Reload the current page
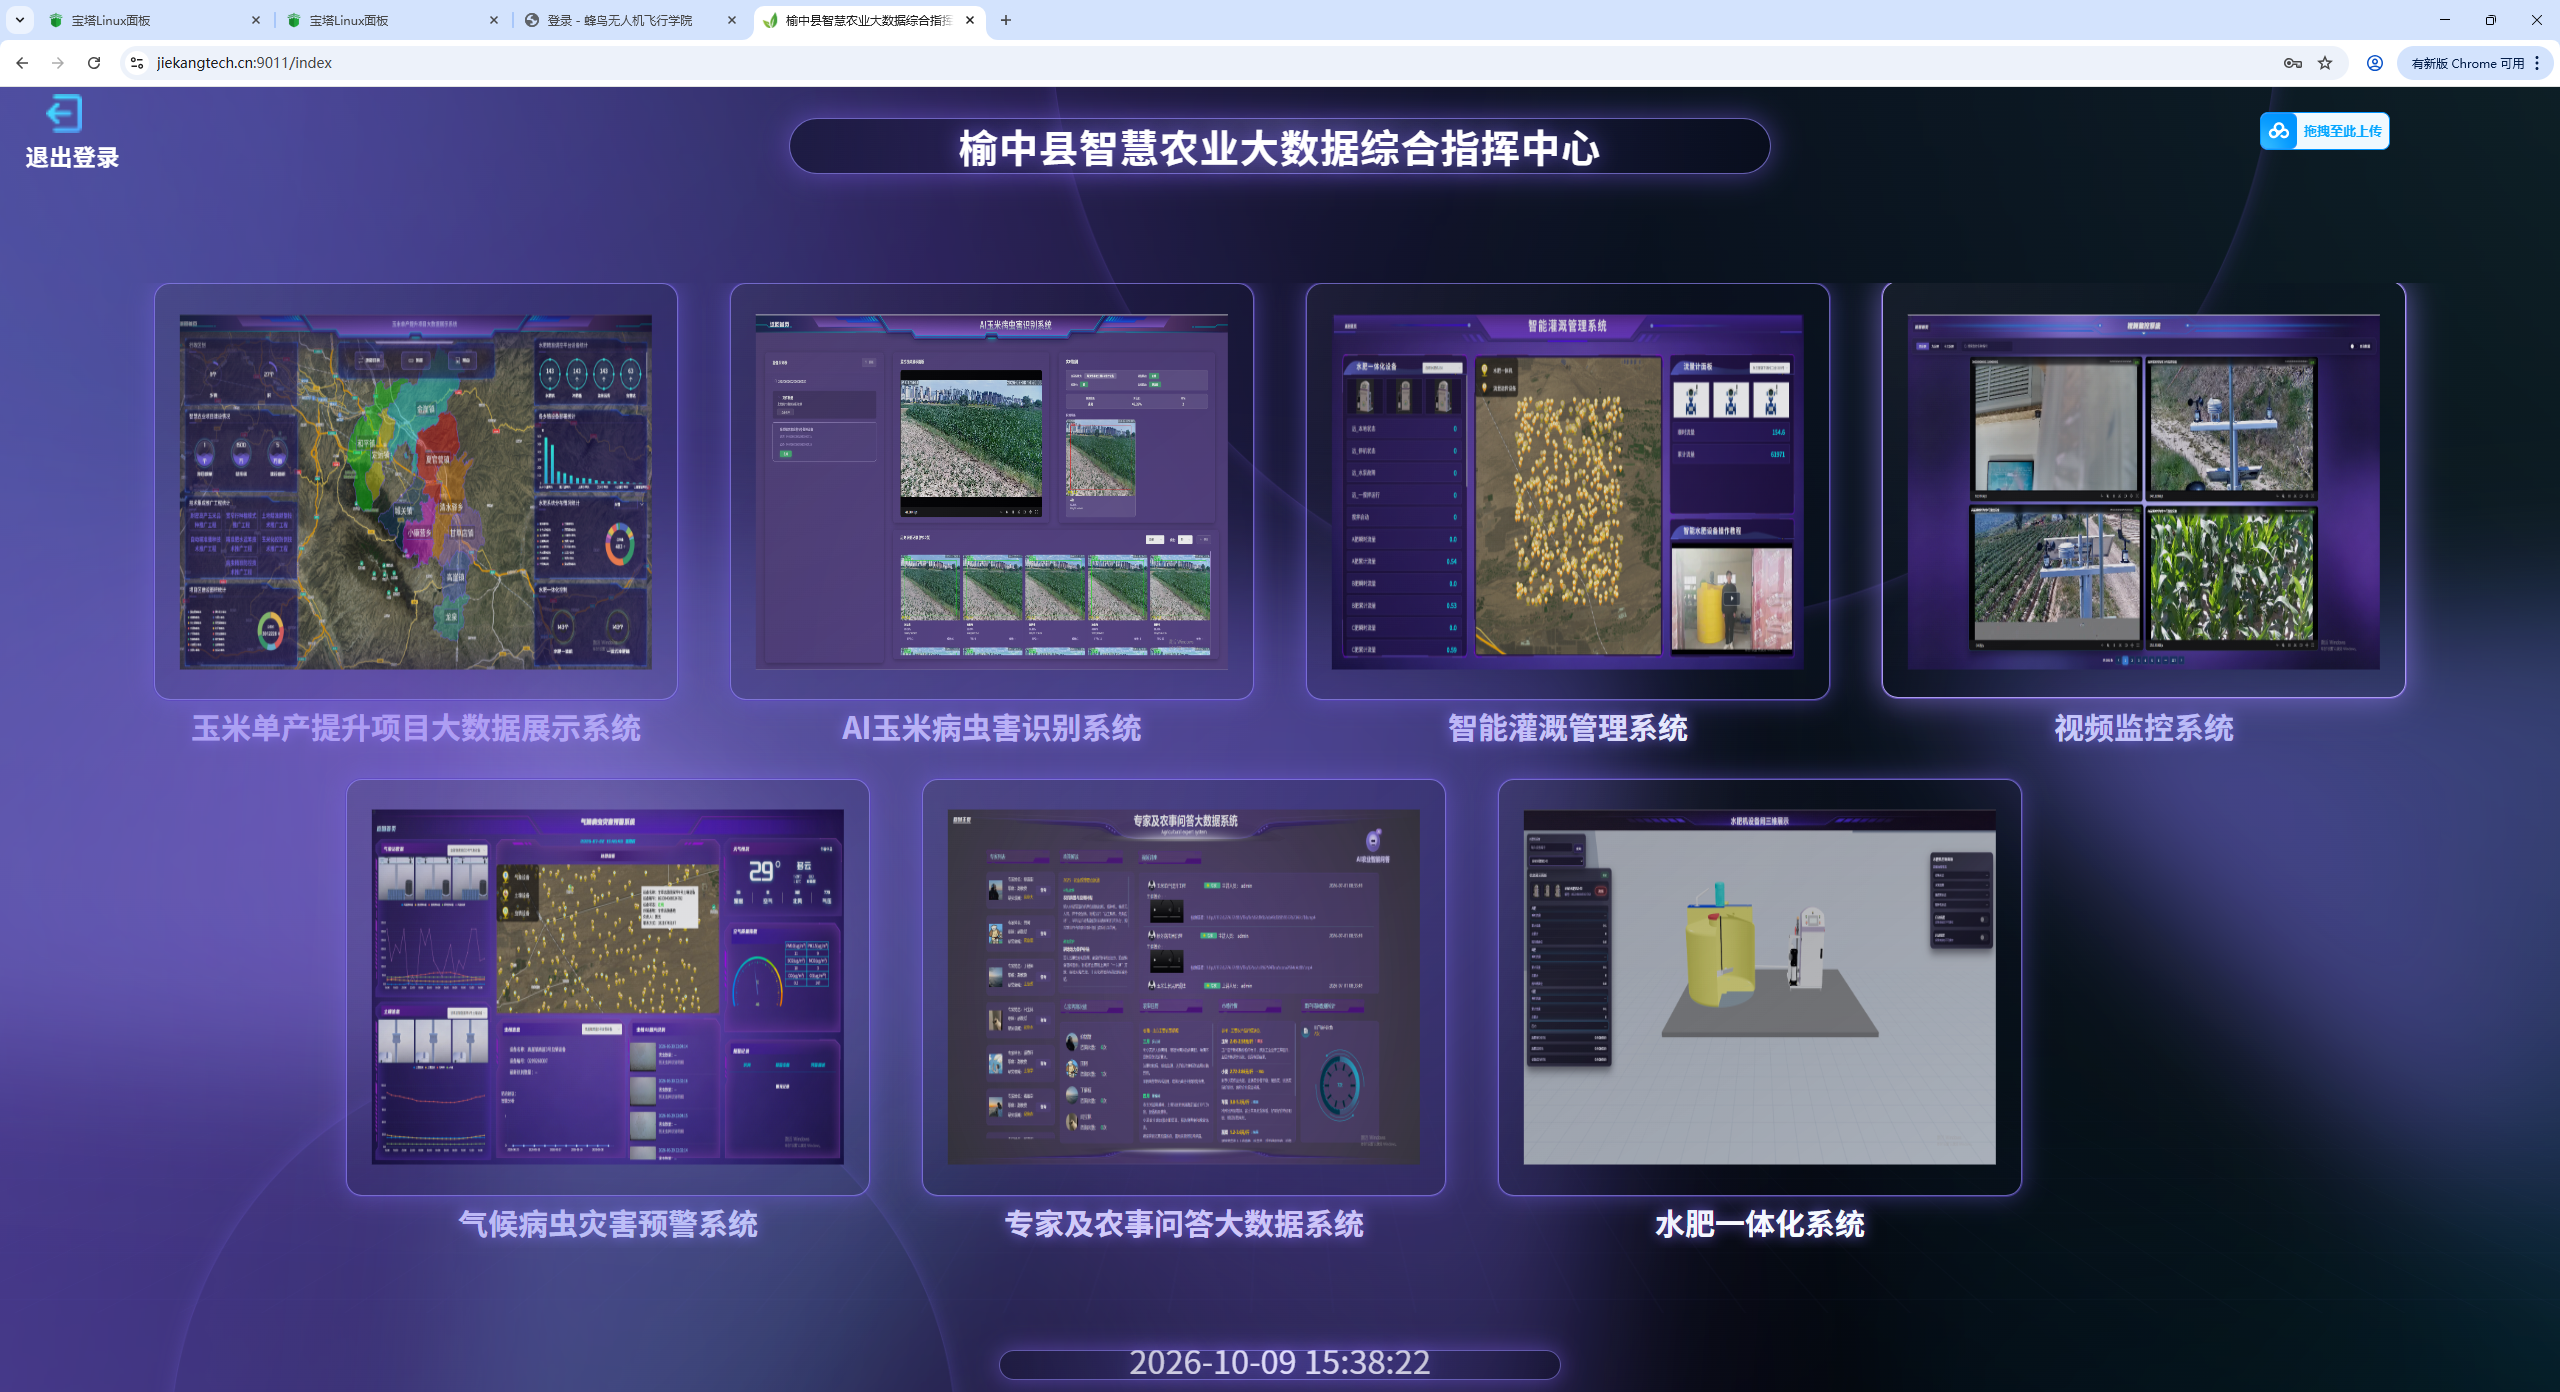The height and width of the screenshot is (1392, 2560). (94, 63)
